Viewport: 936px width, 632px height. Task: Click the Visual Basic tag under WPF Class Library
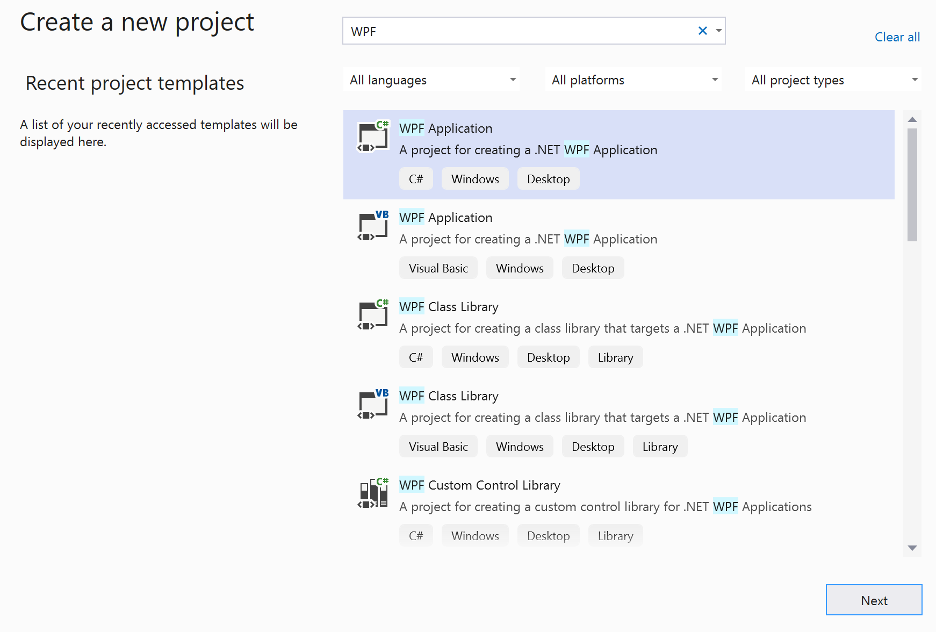point(438,446)
